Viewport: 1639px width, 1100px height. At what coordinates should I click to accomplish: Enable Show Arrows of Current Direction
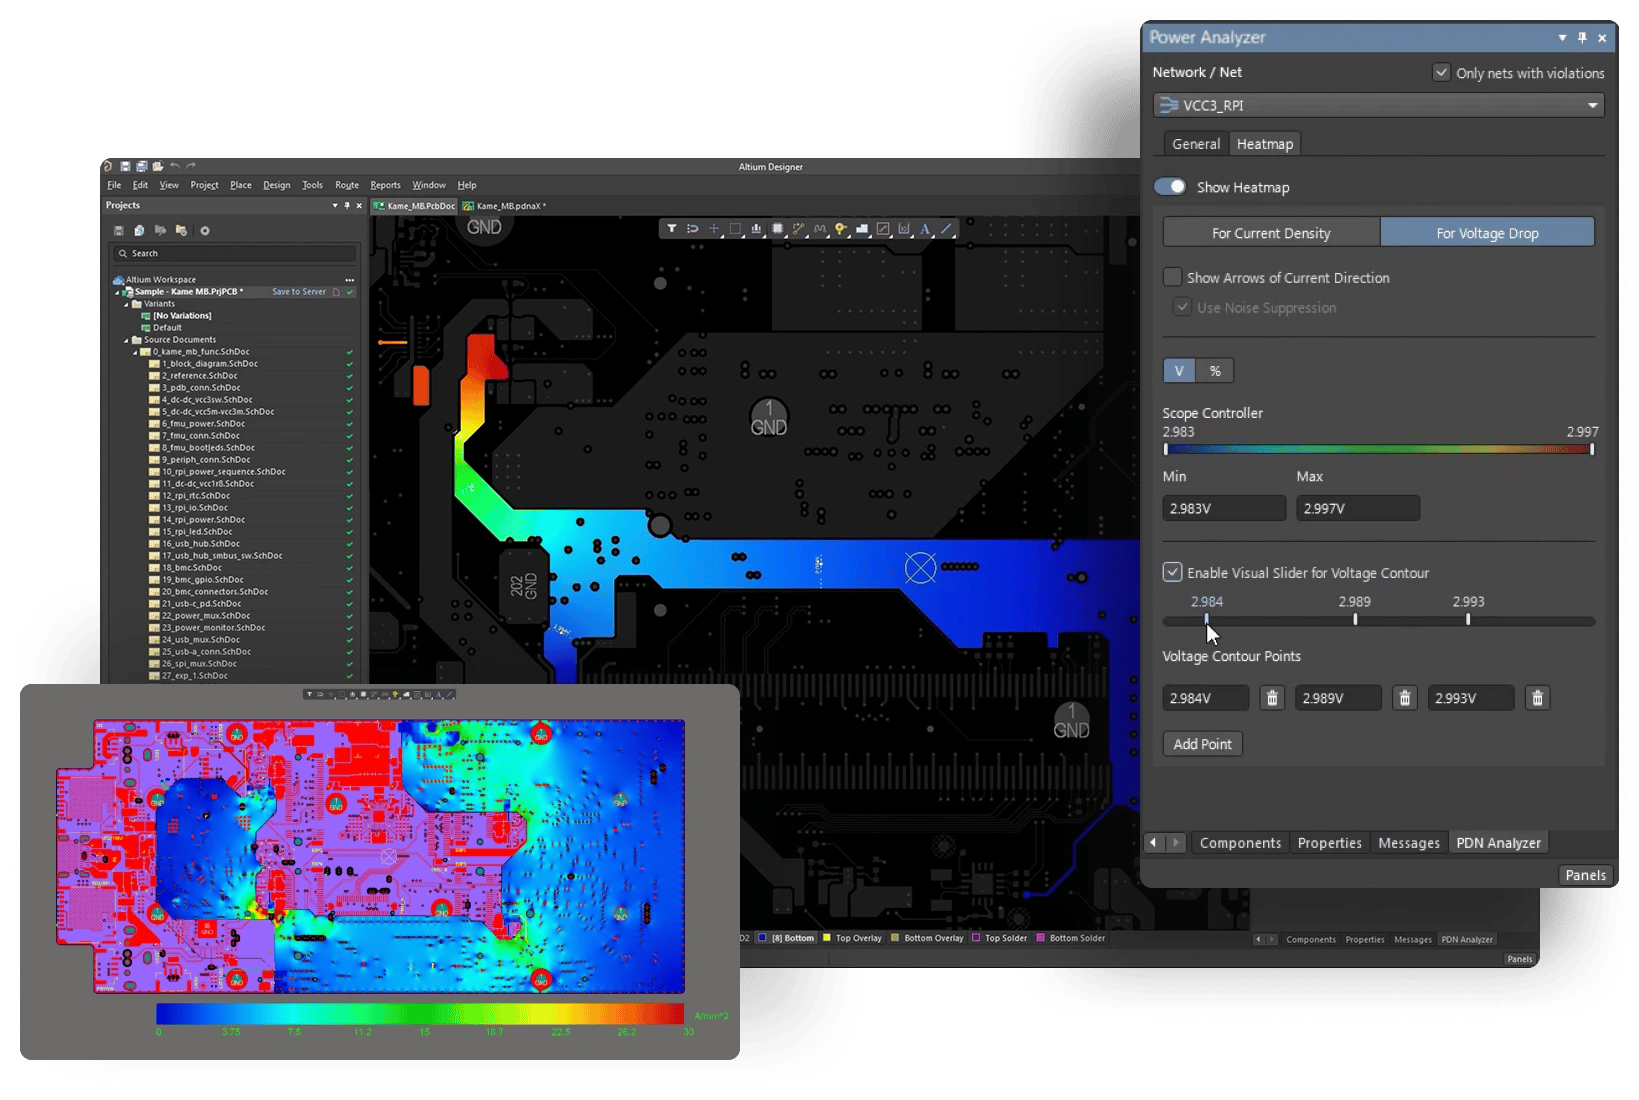[1173, 277]
